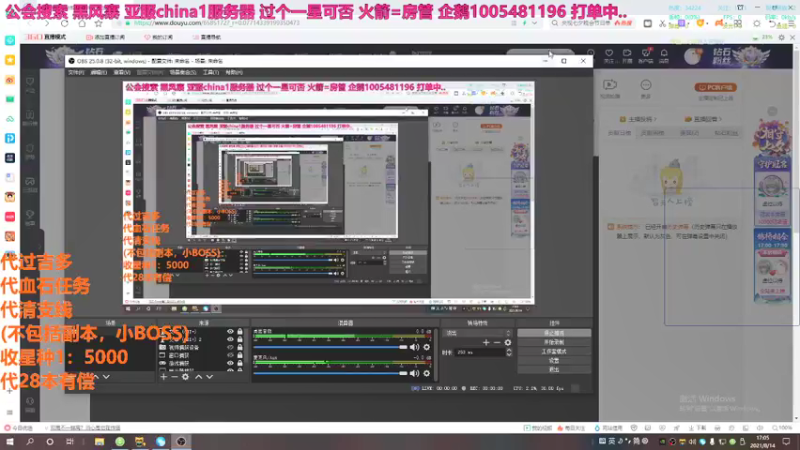Adjust microphone volume slider
The height and width of the screenshot is (450, 800).
331,373
